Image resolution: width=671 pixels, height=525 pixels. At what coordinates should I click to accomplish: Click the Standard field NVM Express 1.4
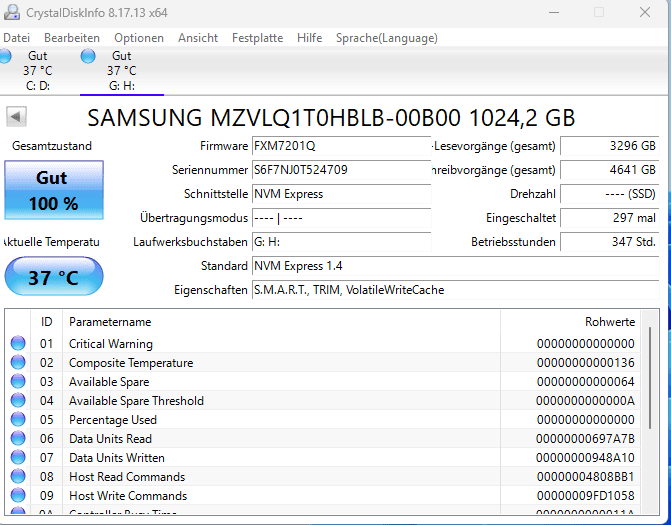(x=455, y=266)
